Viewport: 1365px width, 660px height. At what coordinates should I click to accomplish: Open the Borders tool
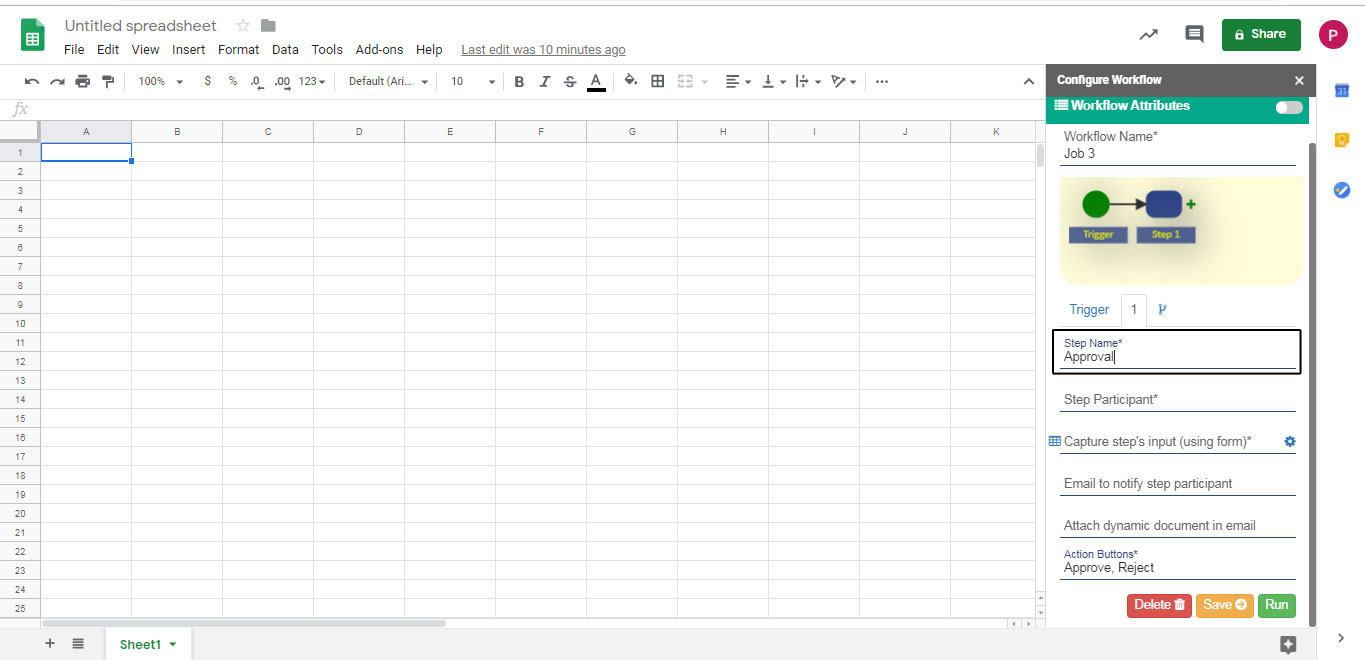[x=658, y=81]
